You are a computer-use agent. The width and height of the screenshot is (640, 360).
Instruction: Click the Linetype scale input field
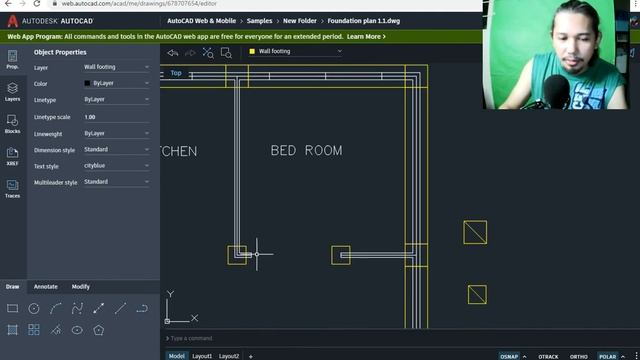tap(116, 117)
